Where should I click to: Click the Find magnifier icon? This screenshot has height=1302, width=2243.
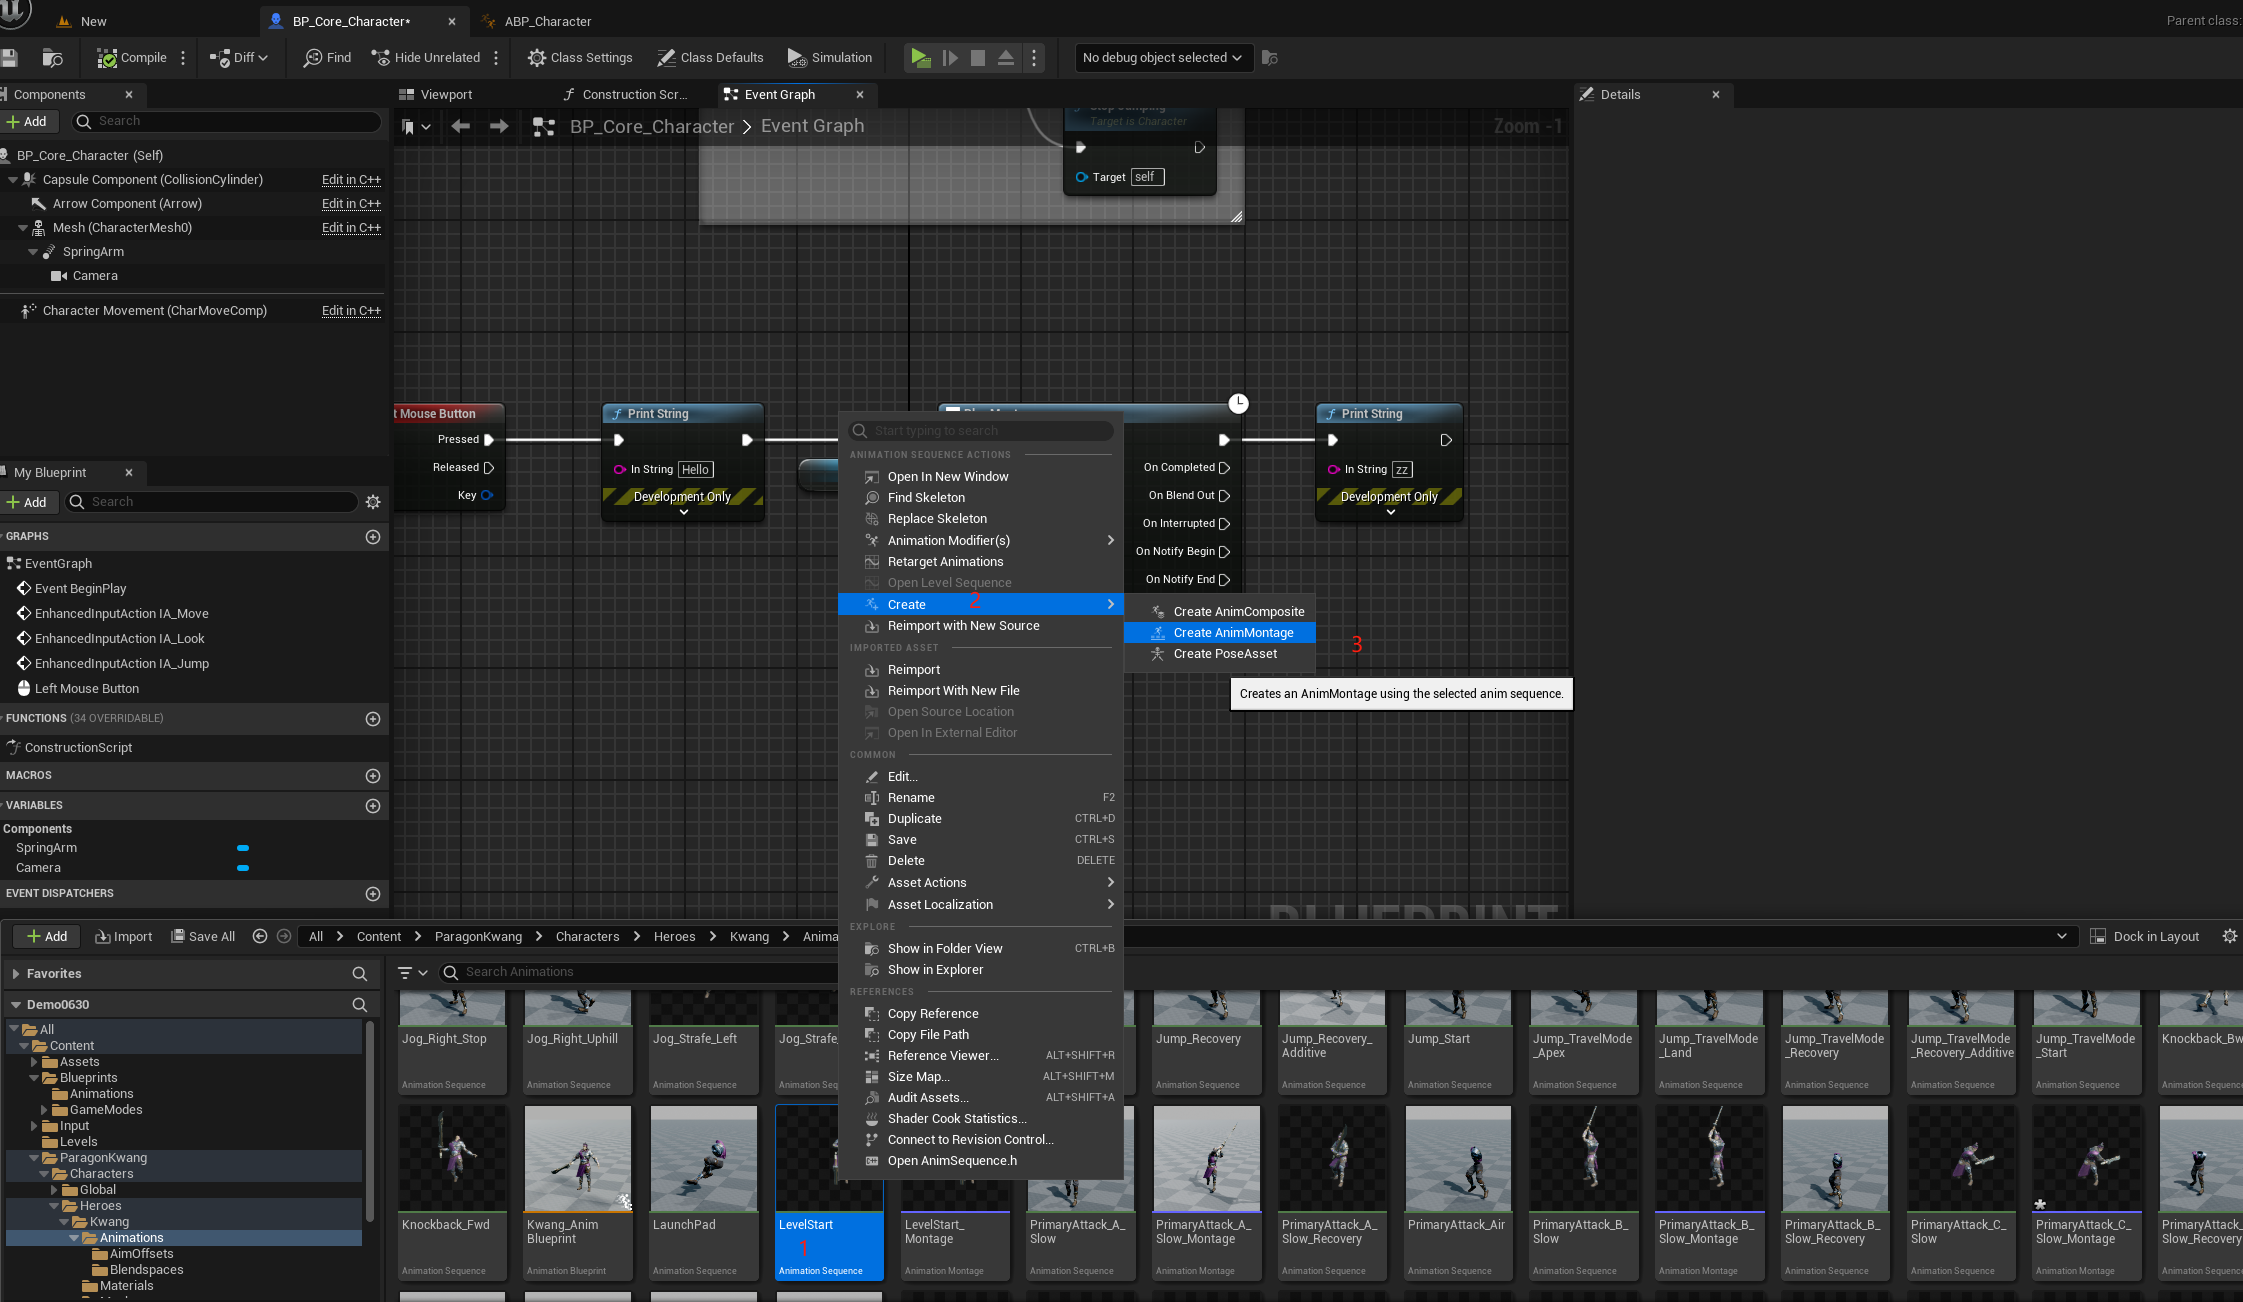313,58
